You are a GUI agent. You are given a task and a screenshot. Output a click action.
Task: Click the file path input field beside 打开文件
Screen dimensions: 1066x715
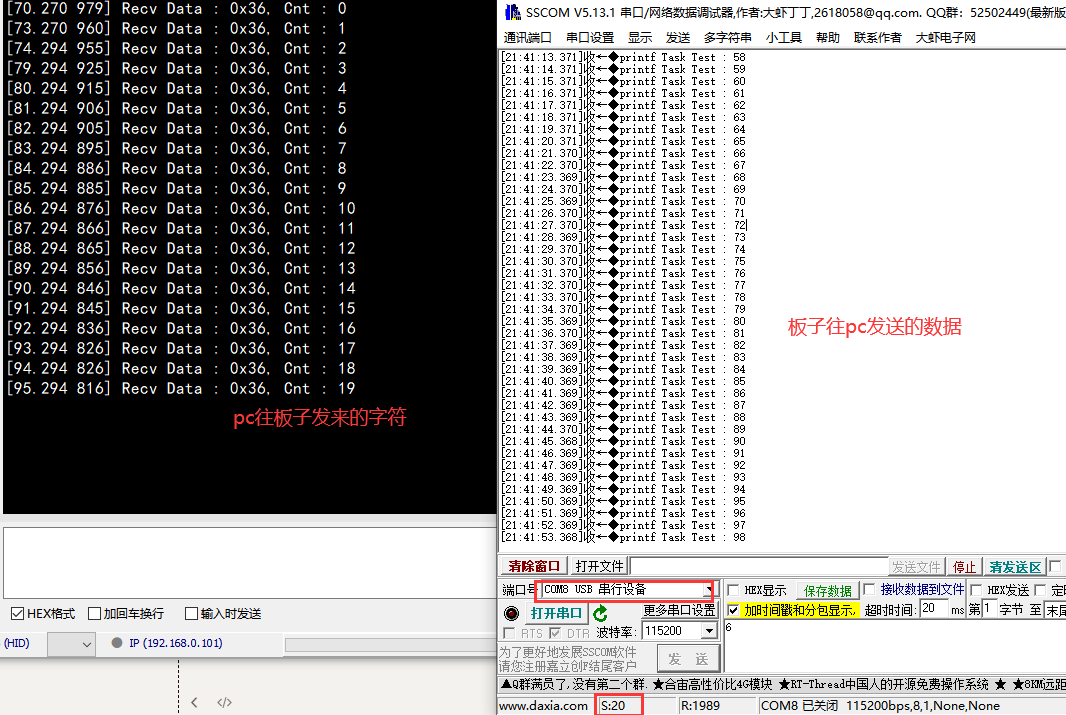pos(759,566)
